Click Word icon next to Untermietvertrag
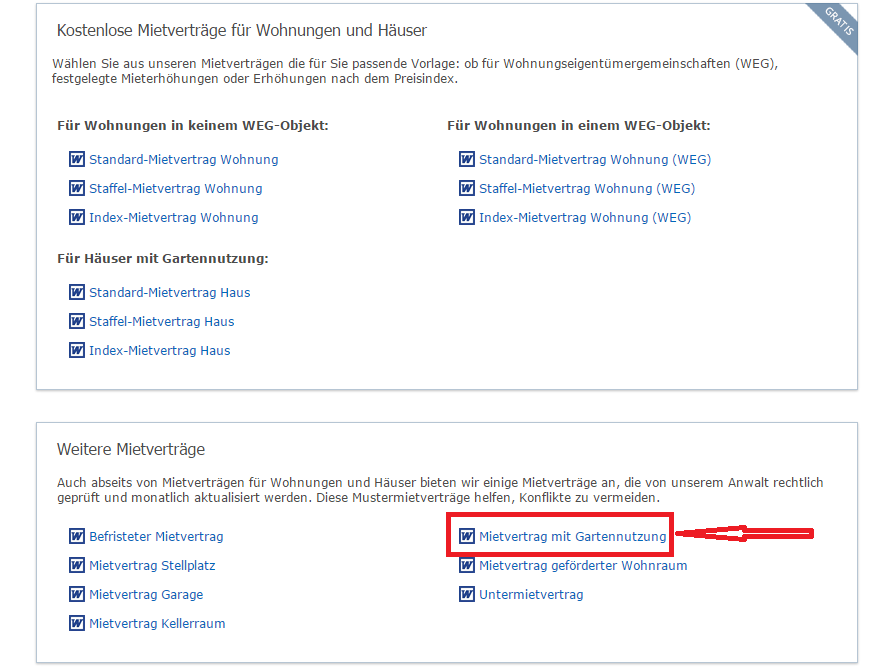This screenshot has width=883, height=670. 467,595
